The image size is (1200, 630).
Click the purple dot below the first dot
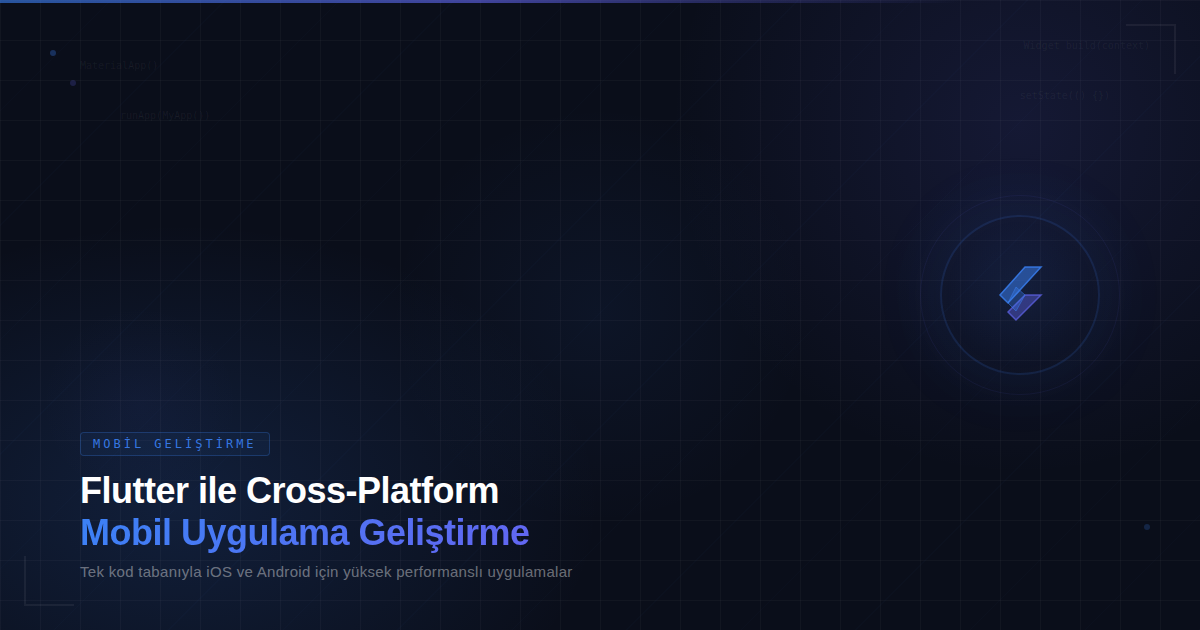pyautogui.click(x=72, y=83)
